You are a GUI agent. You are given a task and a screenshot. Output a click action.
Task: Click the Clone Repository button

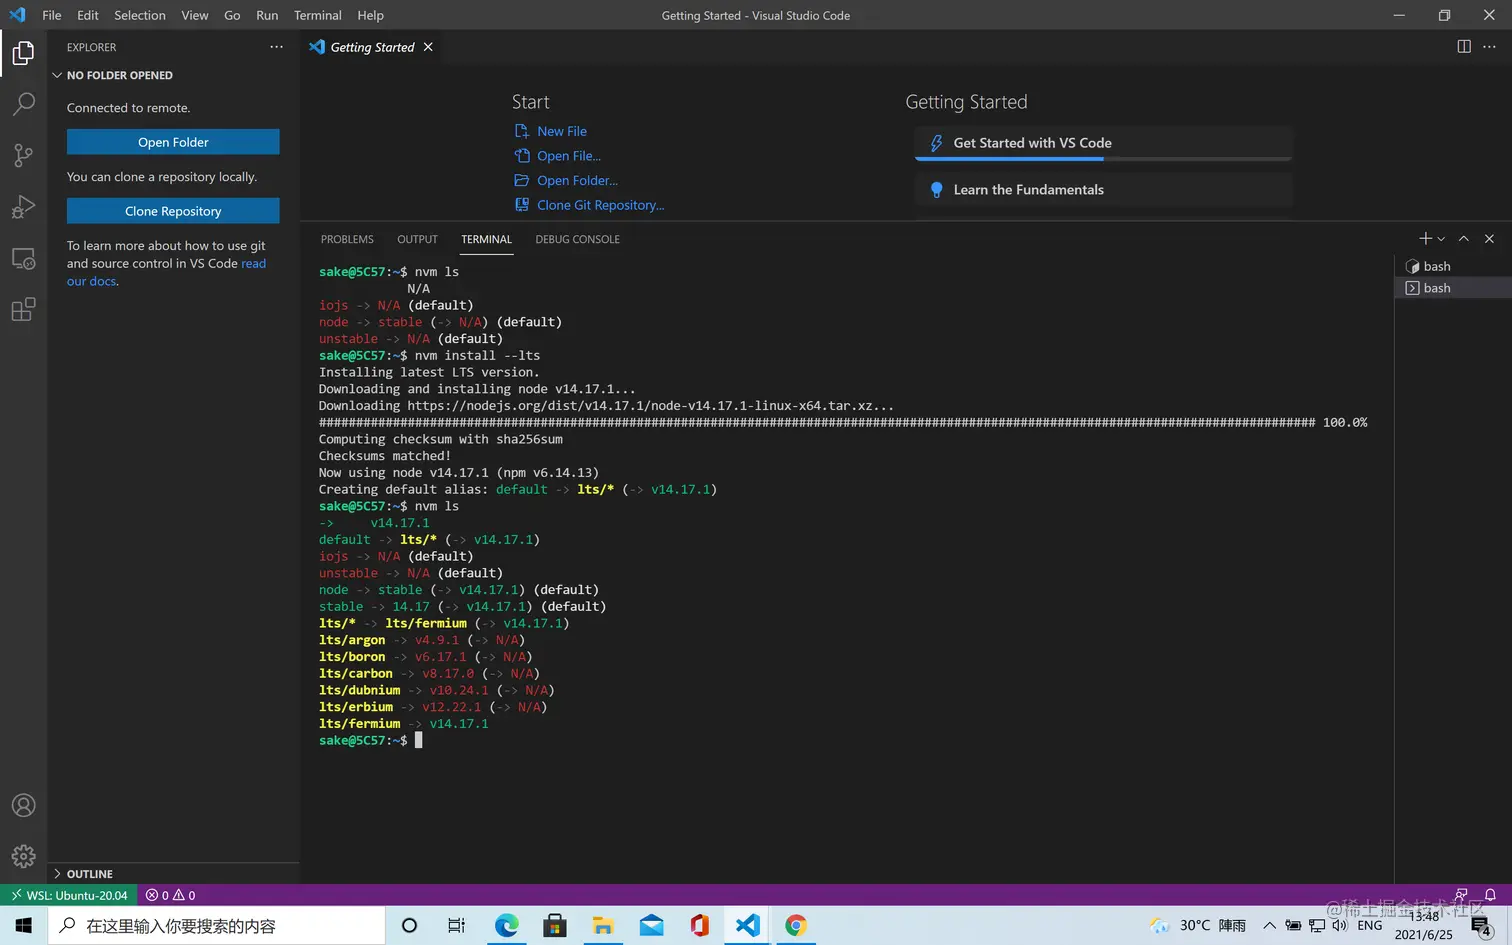(x=173, y=211)
